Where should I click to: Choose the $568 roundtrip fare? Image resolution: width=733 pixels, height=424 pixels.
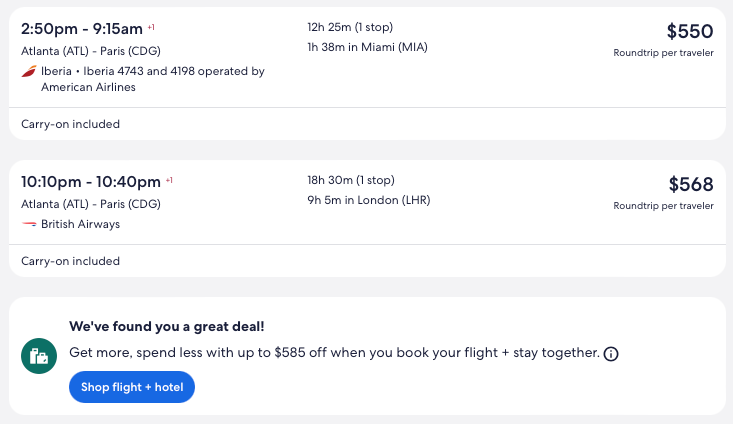coord(689,184)
